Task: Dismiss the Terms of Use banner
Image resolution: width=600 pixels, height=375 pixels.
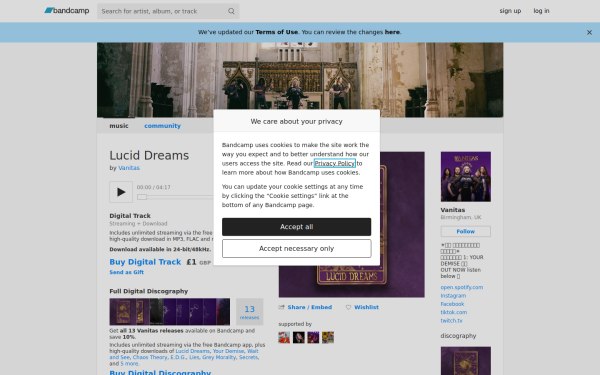Action: coord(589,33)
